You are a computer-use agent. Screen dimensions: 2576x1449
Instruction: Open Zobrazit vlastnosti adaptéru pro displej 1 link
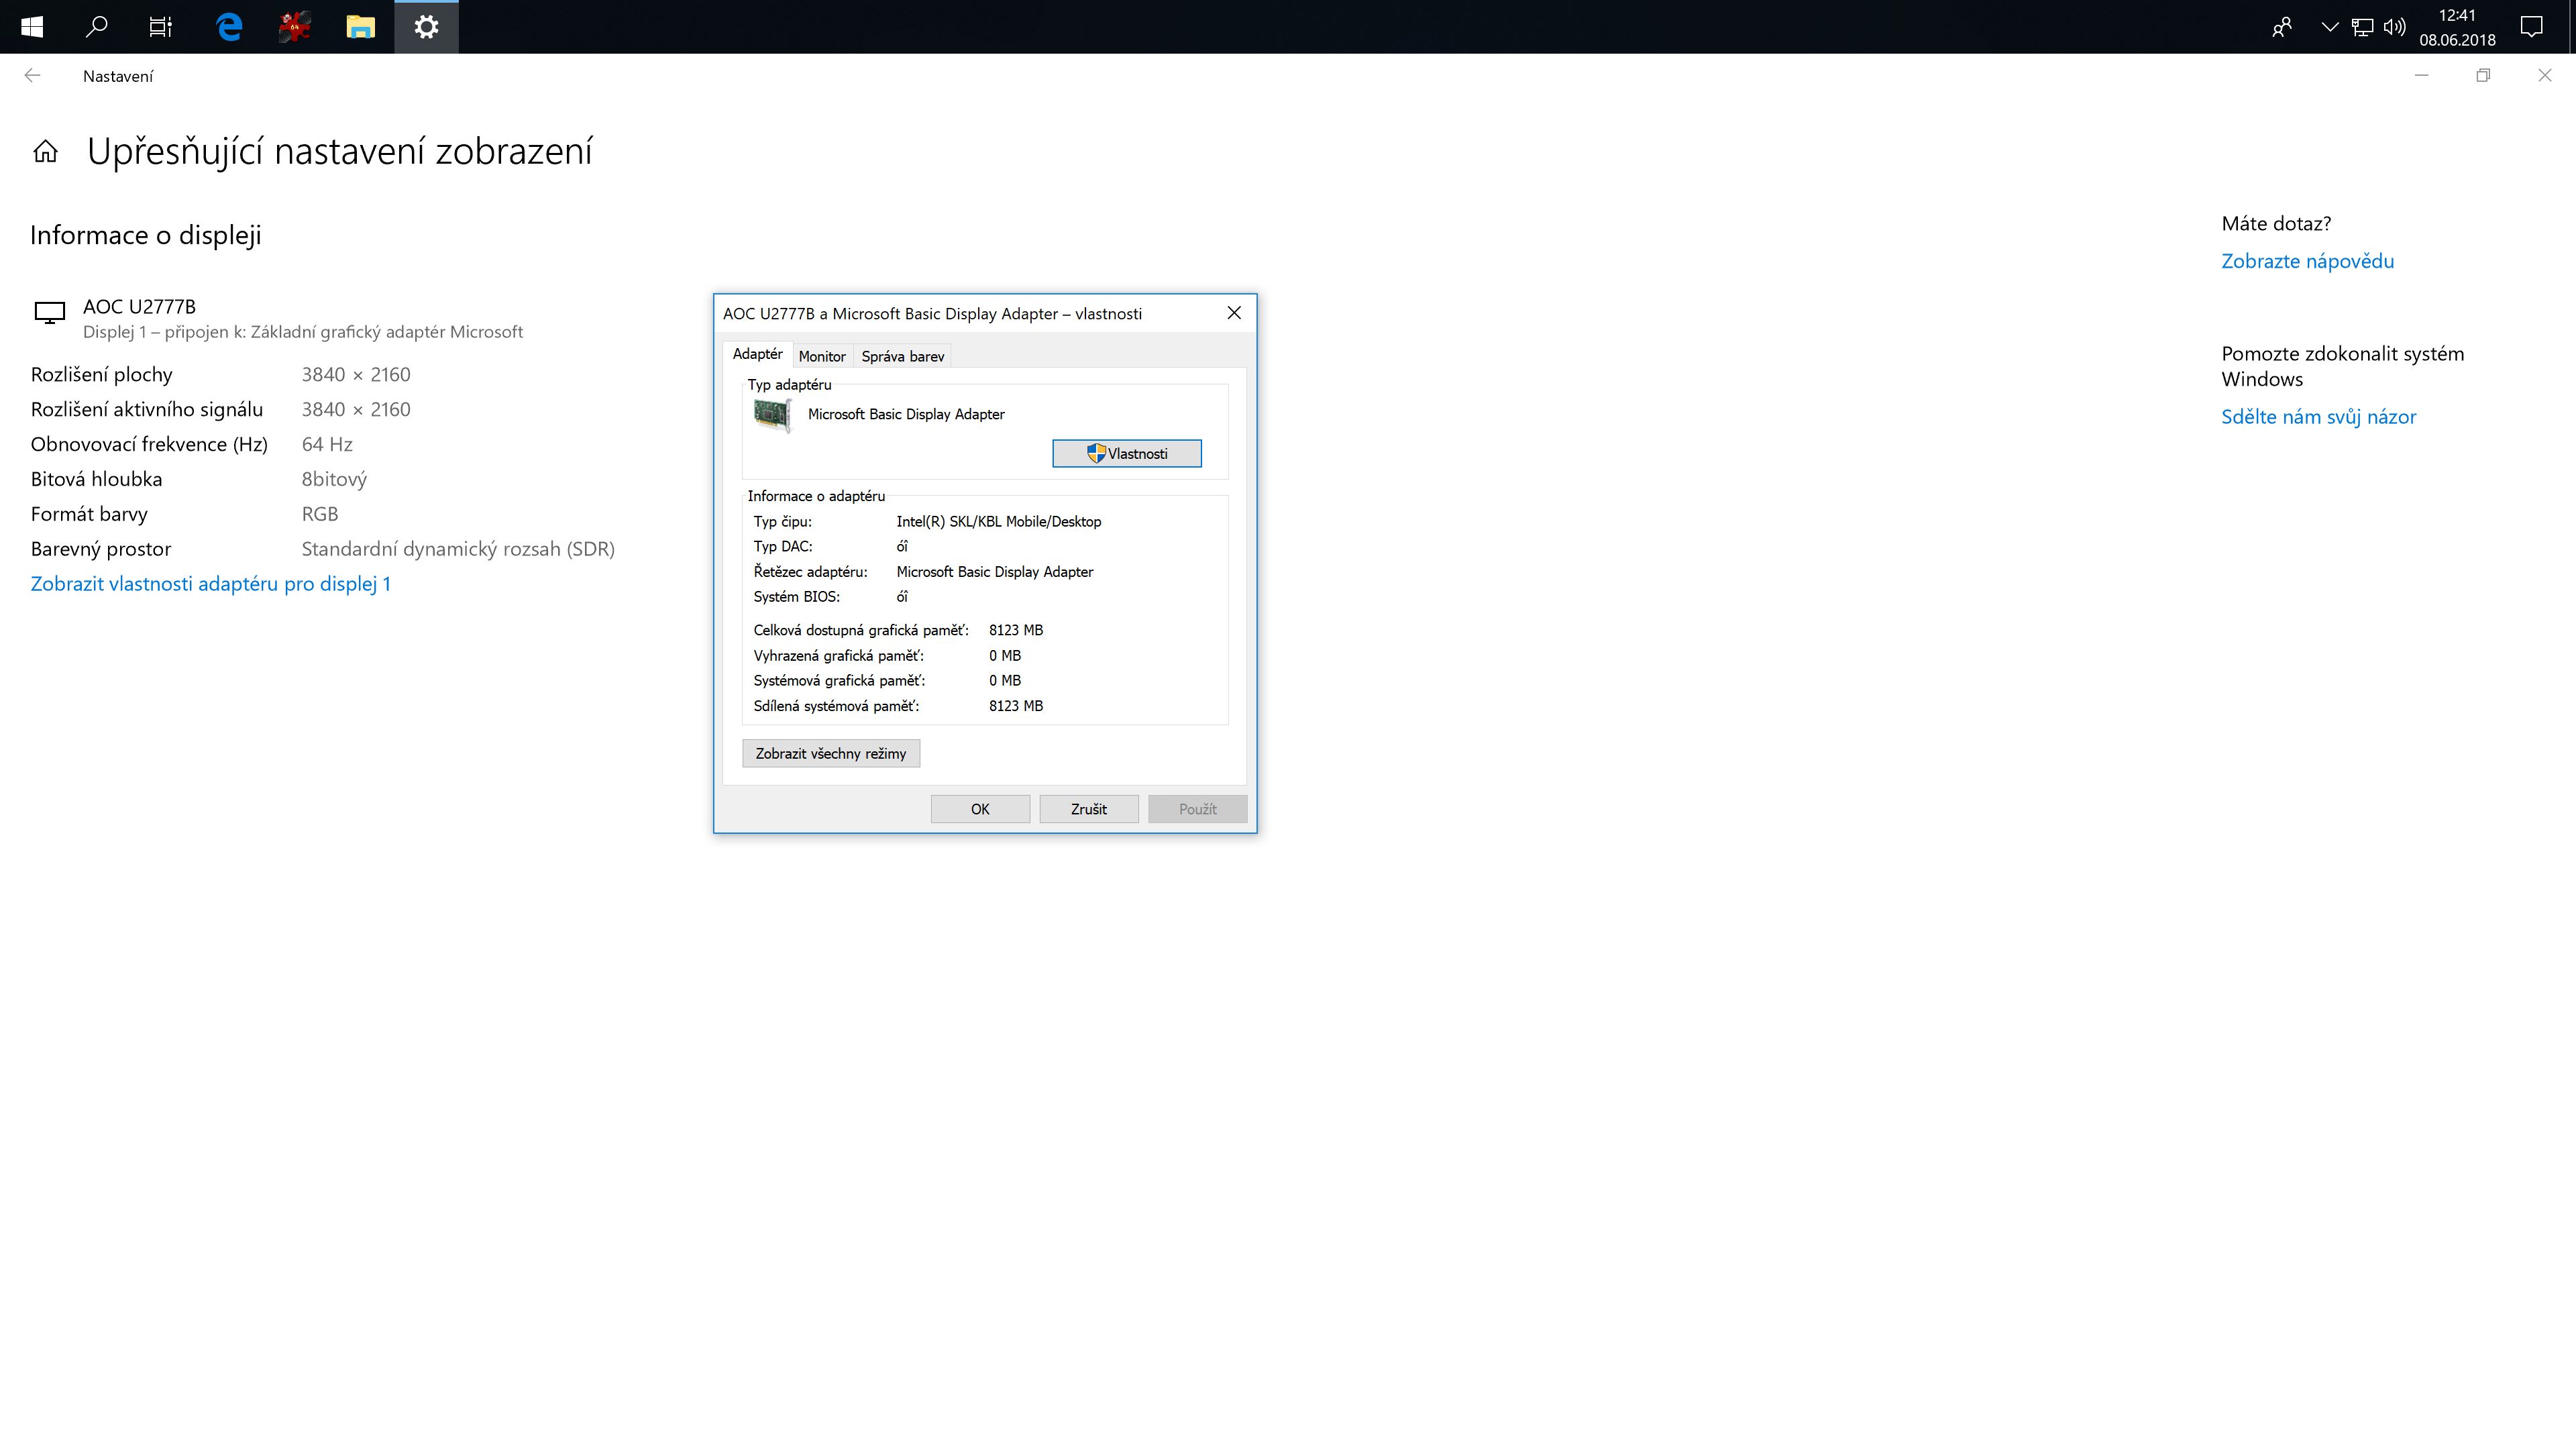pyautogui.click(x=210, y=584)
